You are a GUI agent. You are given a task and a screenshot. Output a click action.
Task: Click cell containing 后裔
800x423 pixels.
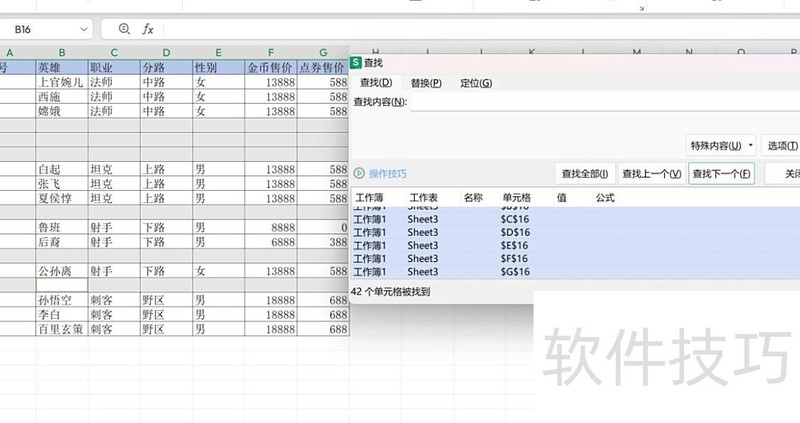pyautogui.click(x=62, y=242)
